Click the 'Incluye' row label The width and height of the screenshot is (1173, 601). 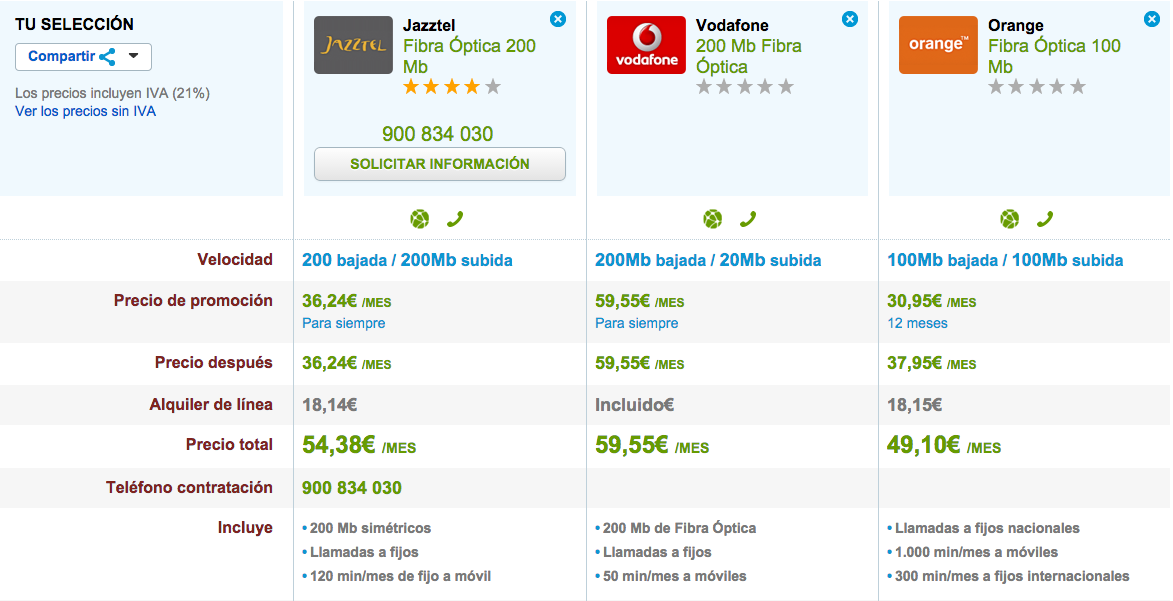pos(245,528)
